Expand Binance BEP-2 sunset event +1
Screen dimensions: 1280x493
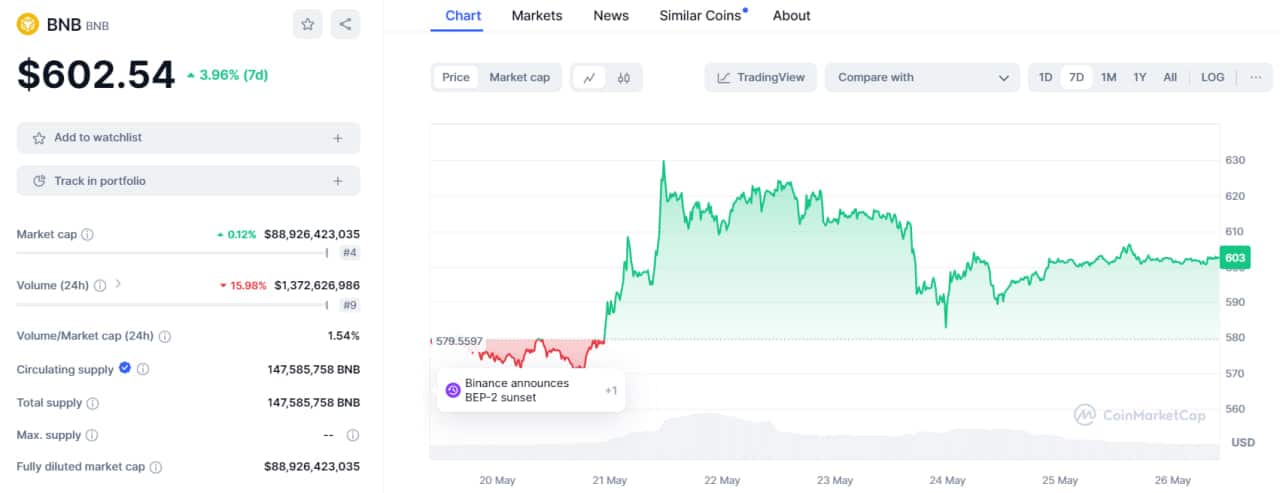click(610, 390)
